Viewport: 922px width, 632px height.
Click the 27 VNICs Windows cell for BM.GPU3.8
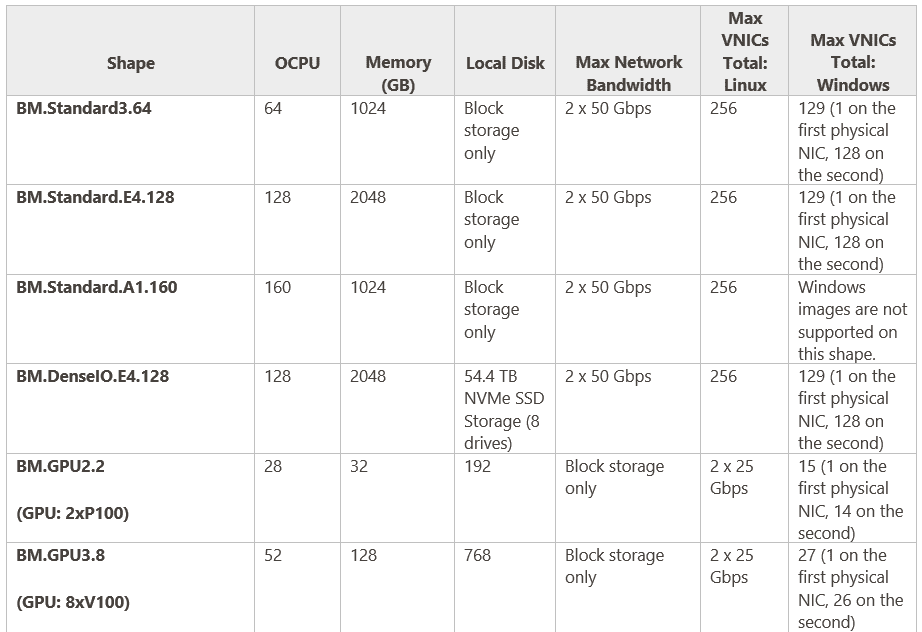click(x=852, y=588)
